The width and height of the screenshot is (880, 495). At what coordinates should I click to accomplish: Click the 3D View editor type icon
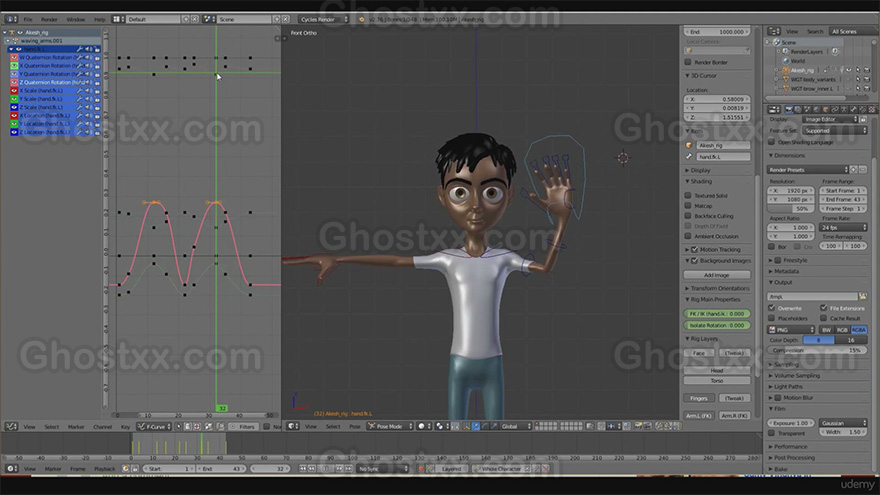[x=292, y=427]
